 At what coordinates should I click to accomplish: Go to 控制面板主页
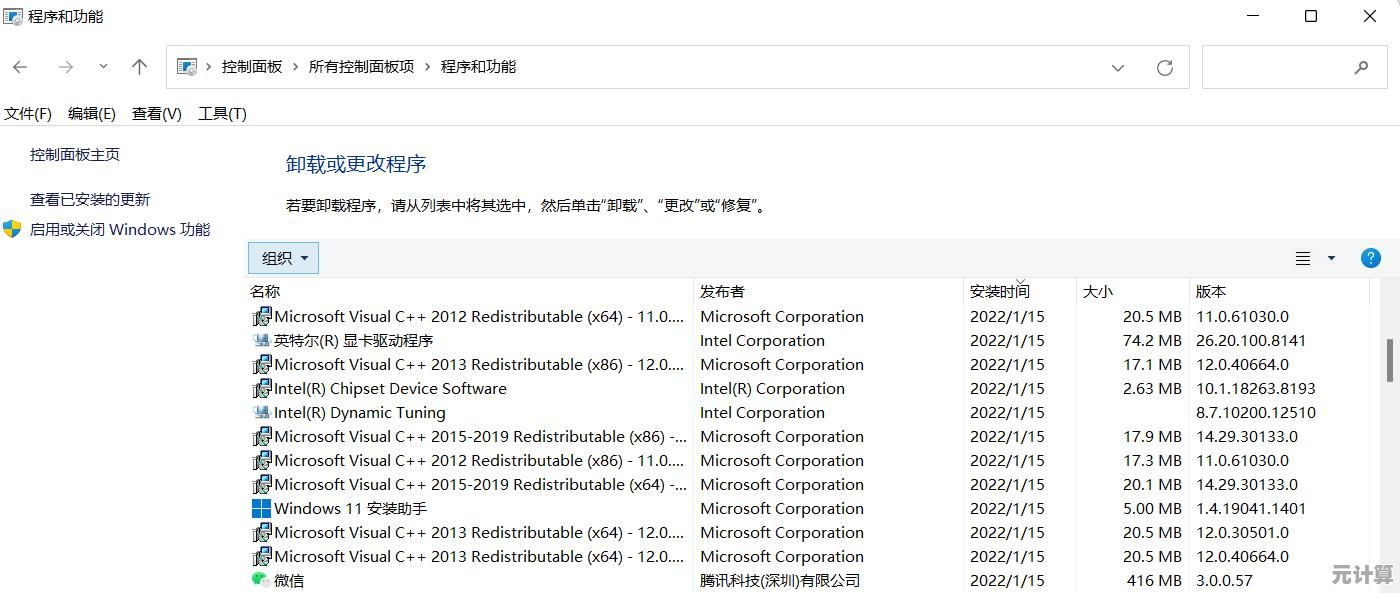point(75,155)
